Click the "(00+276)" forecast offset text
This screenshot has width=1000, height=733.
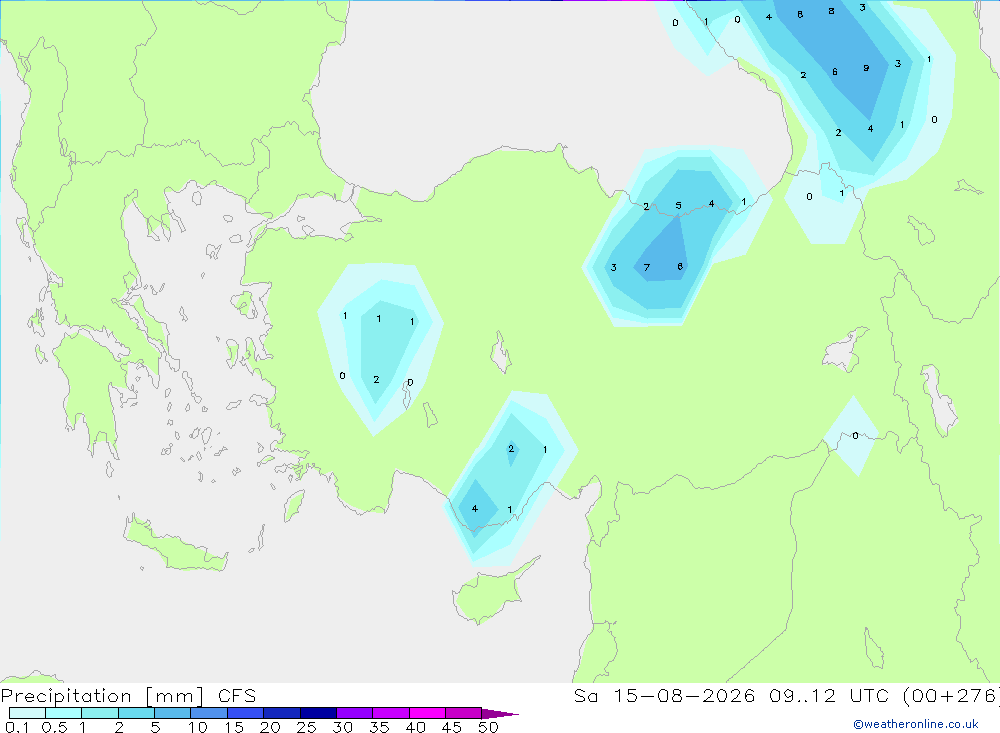[950, 696]
